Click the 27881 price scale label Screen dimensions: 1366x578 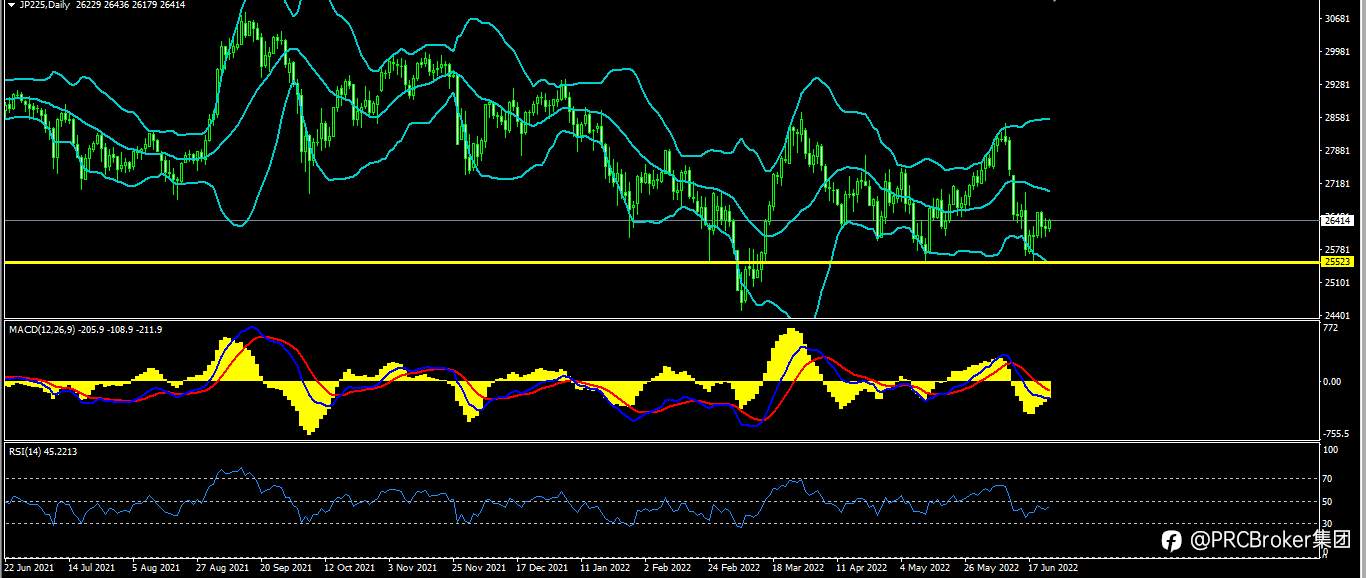point(1336,151)
